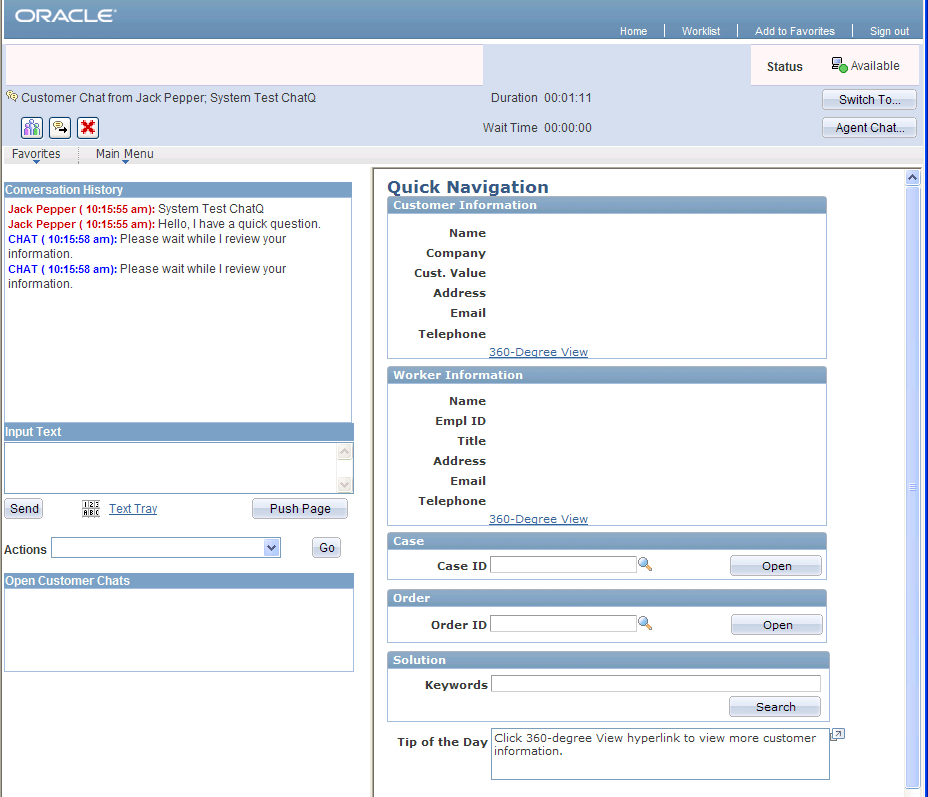
Task: Open the Favorites menu
Action: pos(38,154)
